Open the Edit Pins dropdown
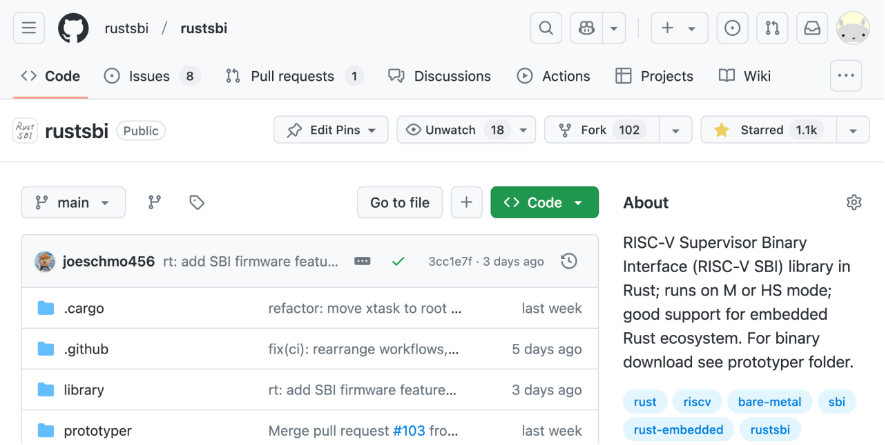Image resolution: width=885 pixels, height=445 pixels. coord(331,130)
